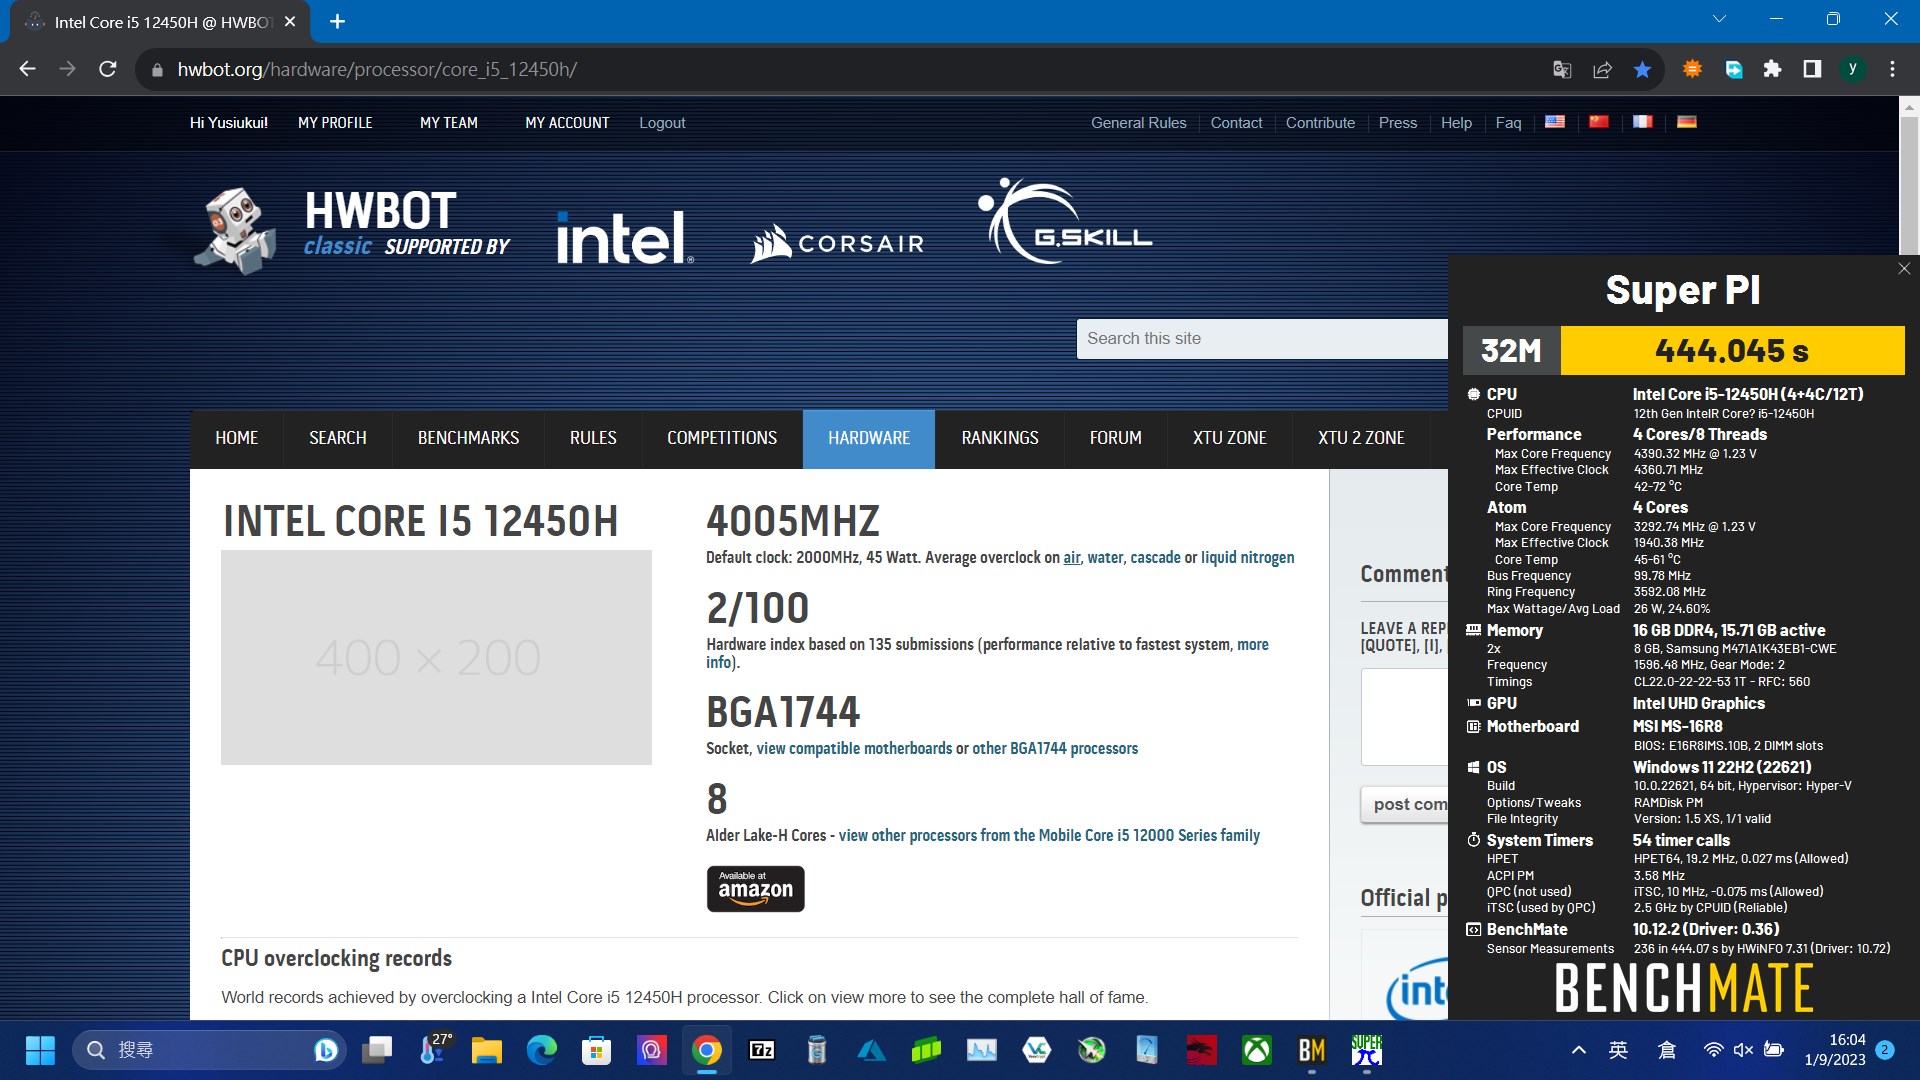Open the Press link

(1397, 123)
